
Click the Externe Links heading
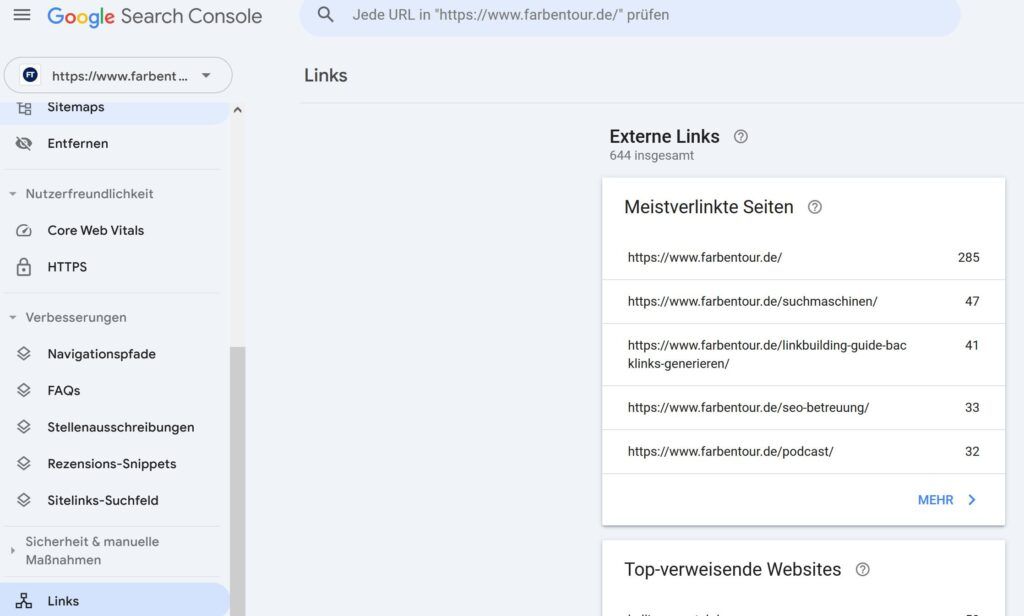pyautogui.click(x=664, y=137)
